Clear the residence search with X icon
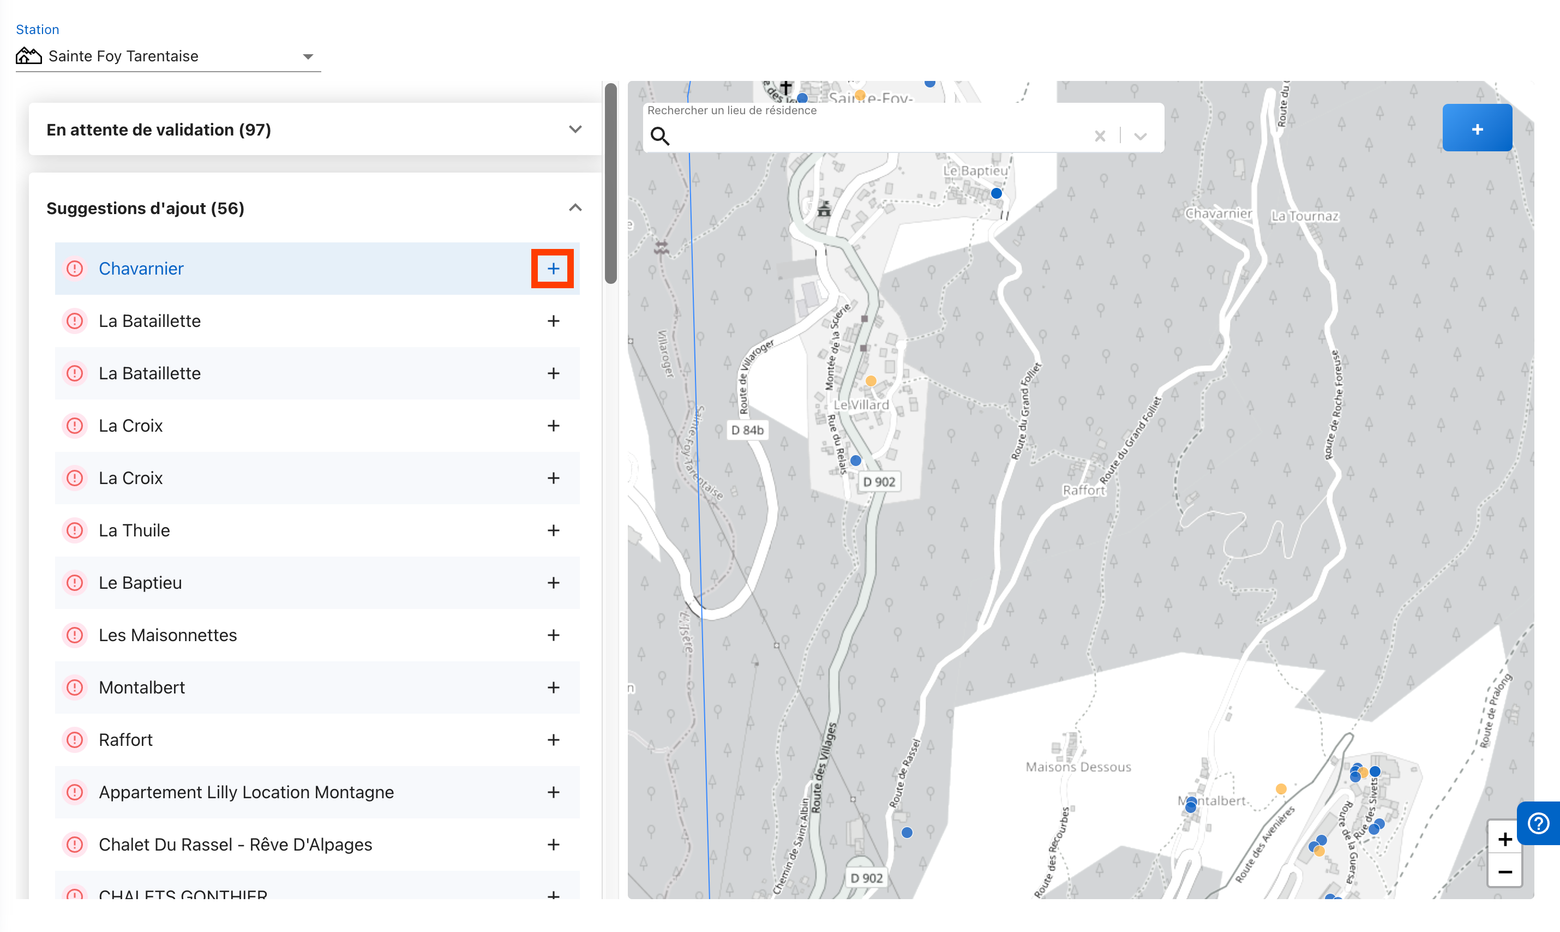1560x932 pixels. point(1100,136)
